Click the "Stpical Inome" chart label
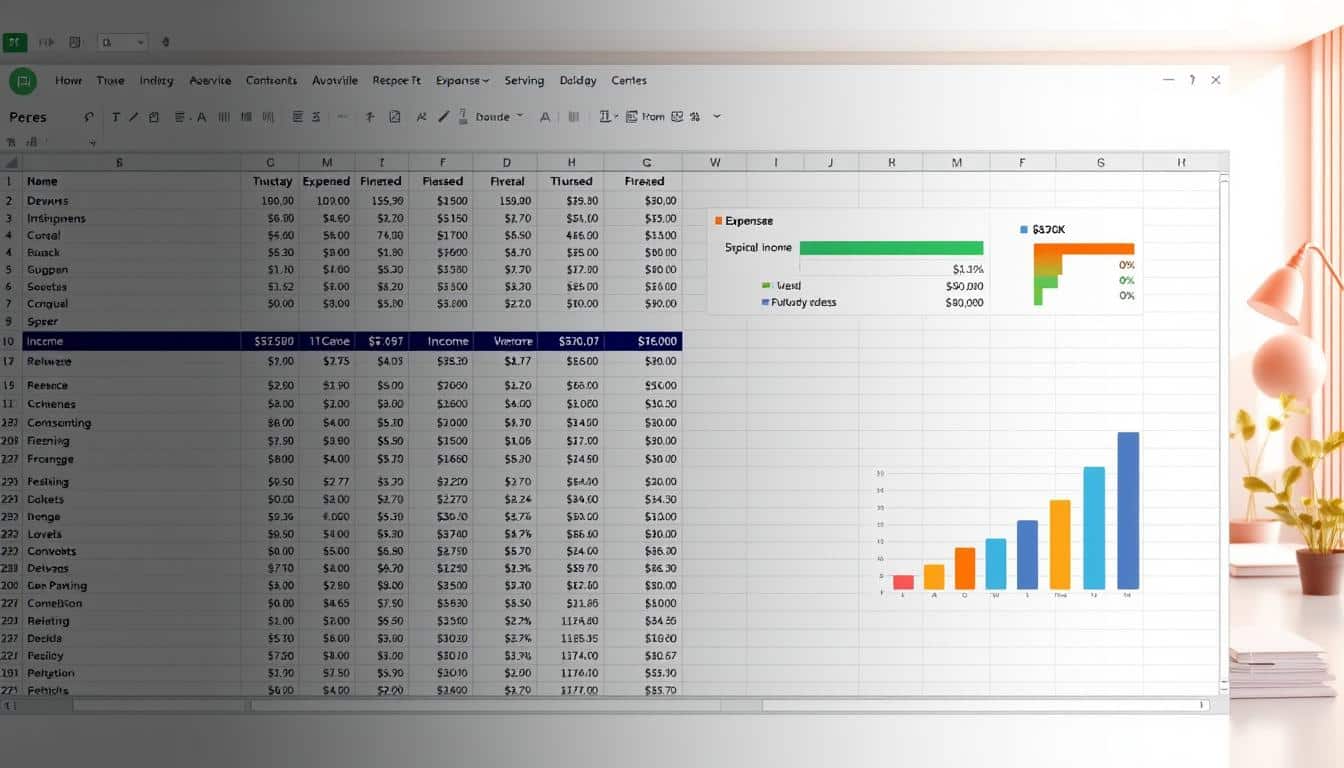Image resolution: width=1344 pixels, height=768 pixels. click(x=758, y=247)
